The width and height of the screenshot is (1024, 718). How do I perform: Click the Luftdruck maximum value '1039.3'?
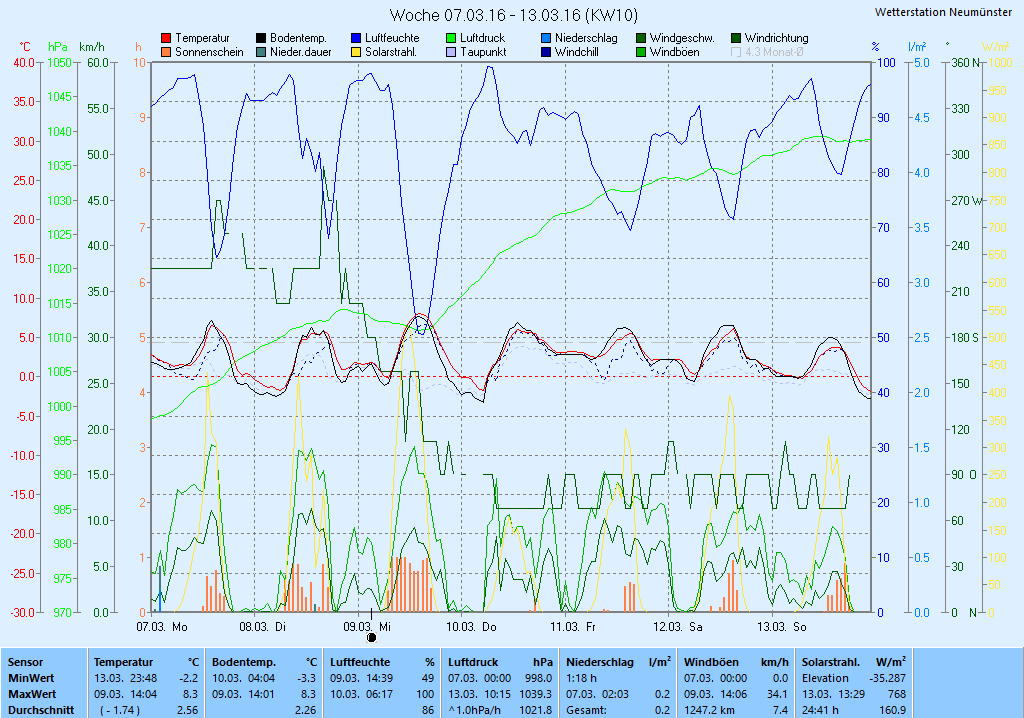536,694
